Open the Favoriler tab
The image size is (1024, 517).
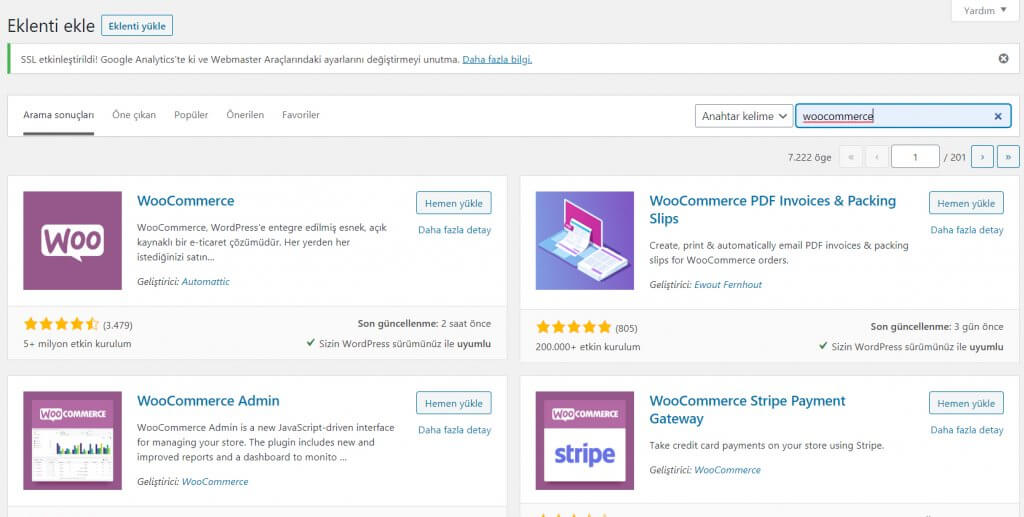point(301,115)
